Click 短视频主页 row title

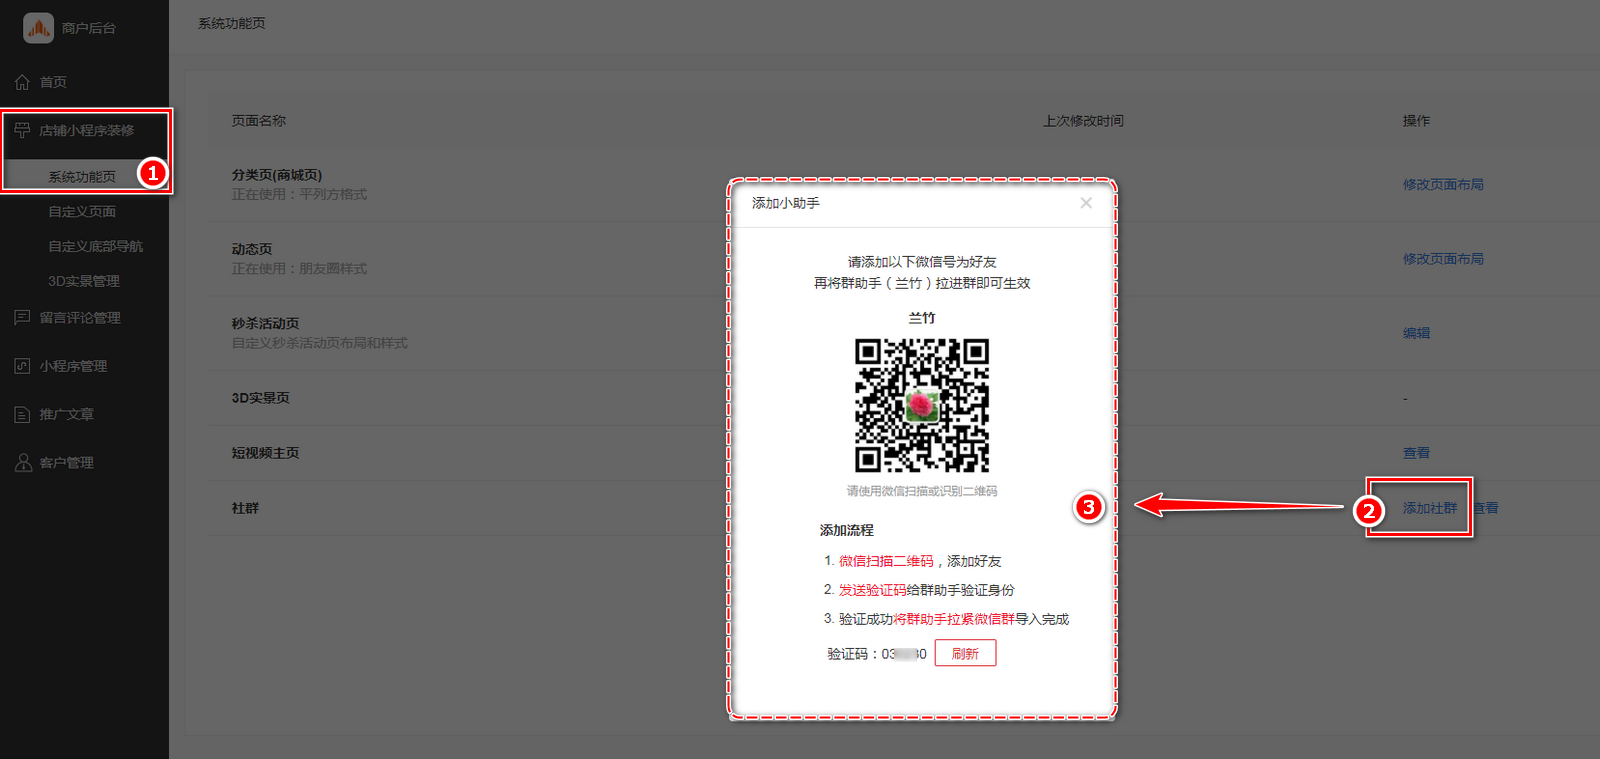click(265, 453)
